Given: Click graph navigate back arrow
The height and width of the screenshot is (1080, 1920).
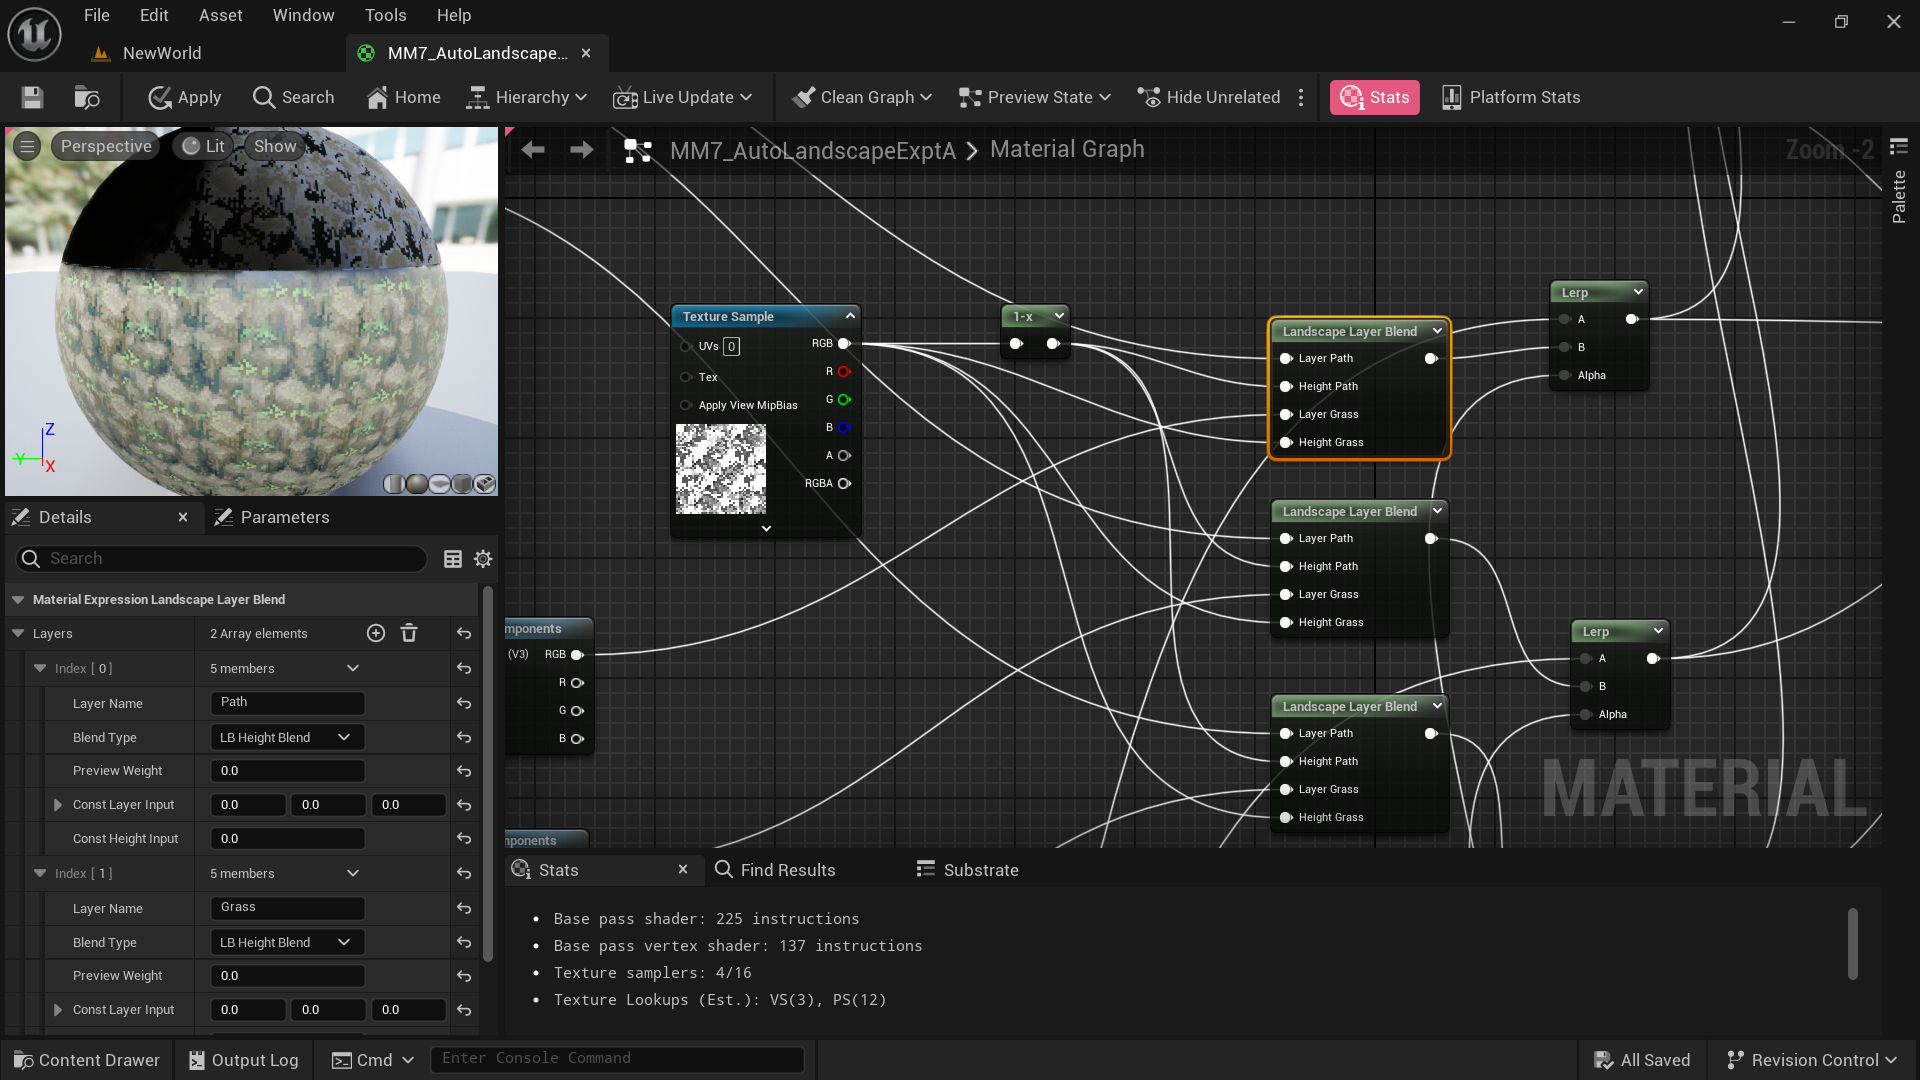Looking at the screenshot, I should click(533, 150).
